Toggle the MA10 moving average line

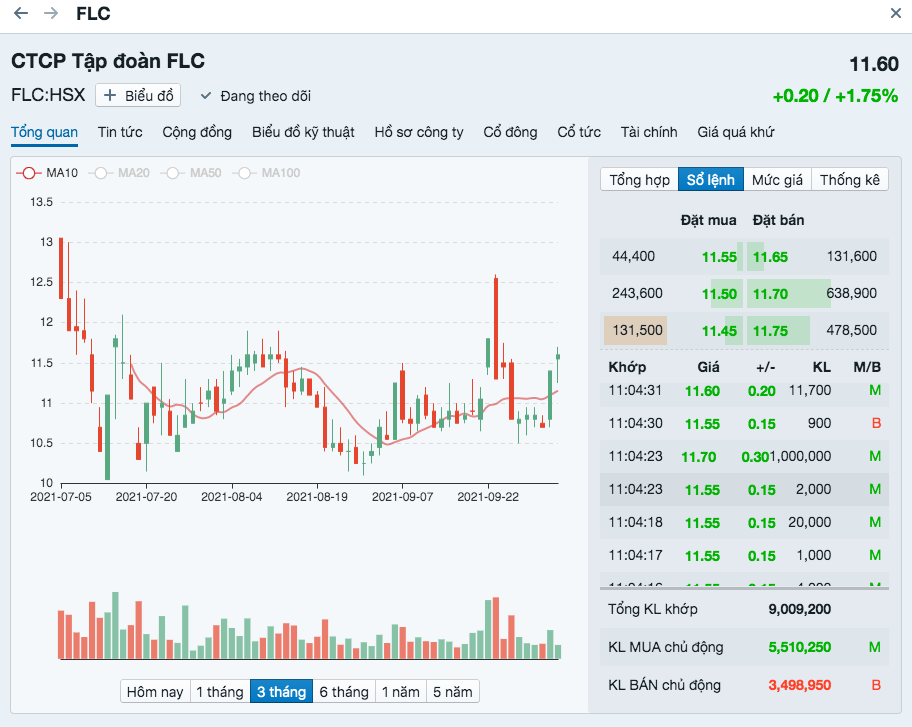(48, 173)
